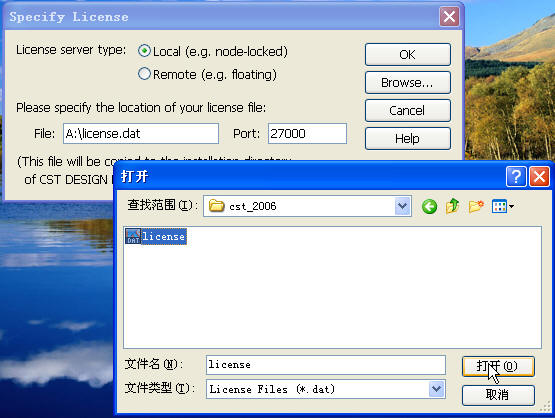
Task: Create a new folder in the open dialog
Action: (476, 206)
